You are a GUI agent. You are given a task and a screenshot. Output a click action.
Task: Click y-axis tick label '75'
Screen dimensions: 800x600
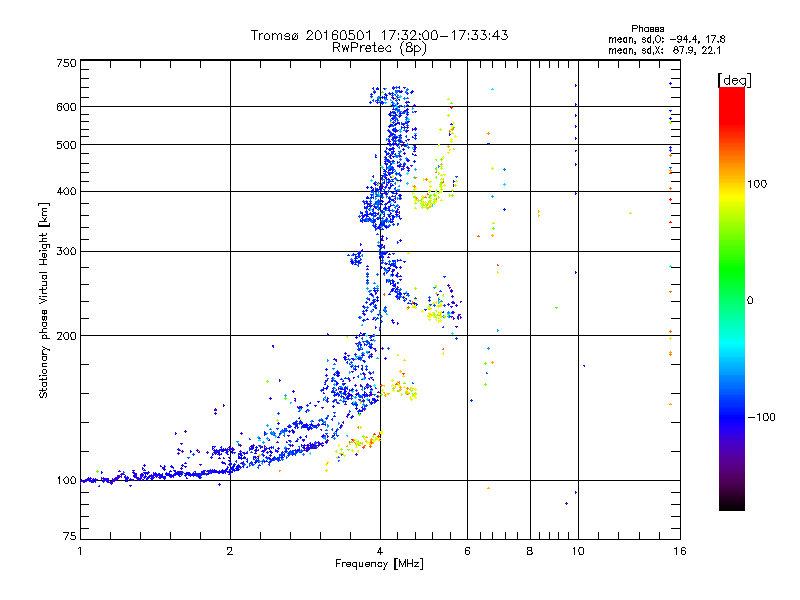70,536
